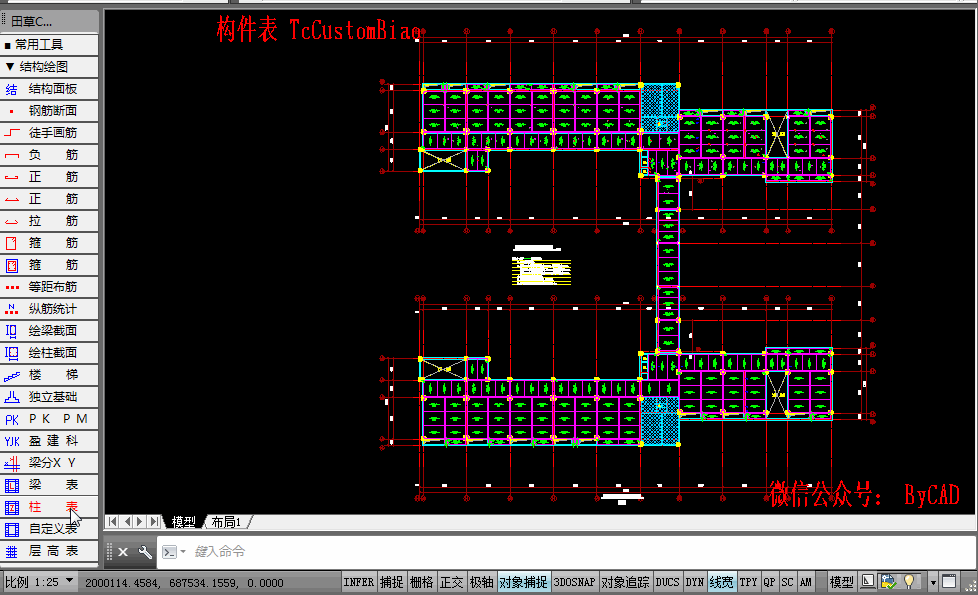Select the 绘柱截面 draw column section tool
This screenshot has height=595, width=978.
click(x=49, y=352)
